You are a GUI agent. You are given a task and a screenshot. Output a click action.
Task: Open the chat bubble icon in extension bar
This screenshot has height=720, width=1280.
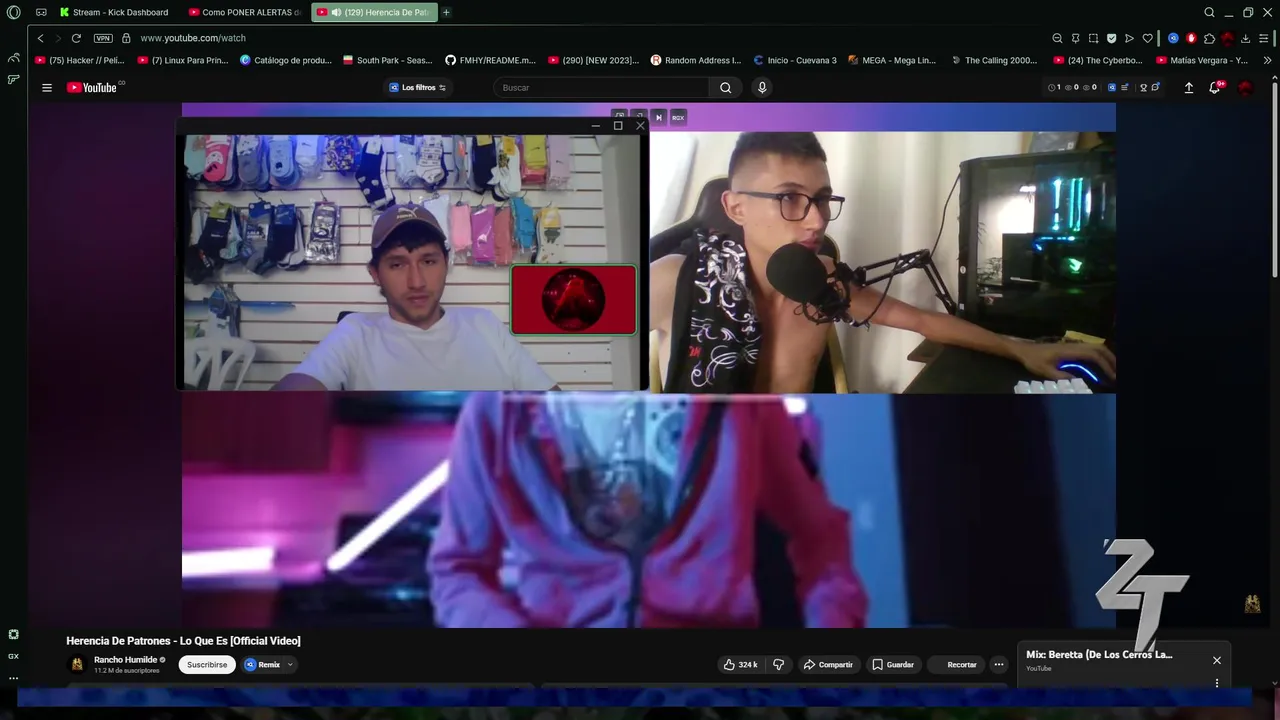[x=1155, y=87]
